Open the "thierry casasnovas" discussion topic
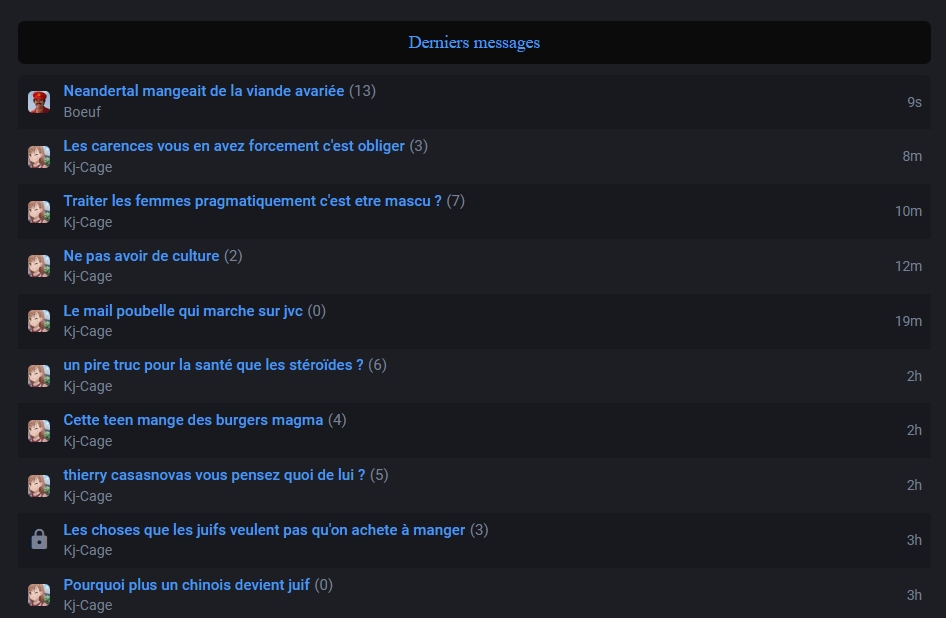 tap(214, 475)
